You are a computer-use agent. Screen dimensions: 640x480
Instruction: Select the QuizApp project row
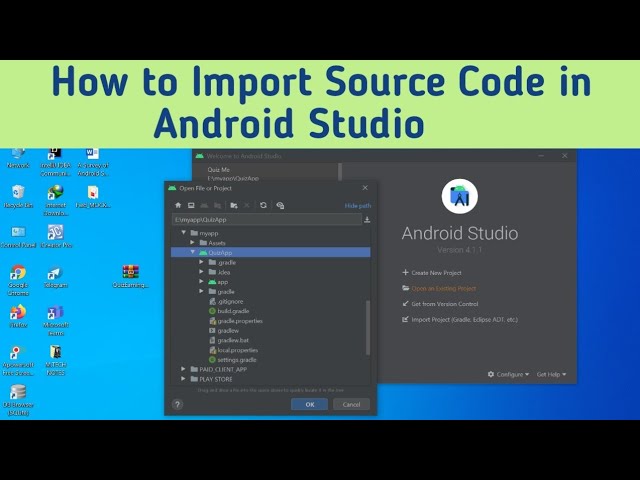coord(271,253)
